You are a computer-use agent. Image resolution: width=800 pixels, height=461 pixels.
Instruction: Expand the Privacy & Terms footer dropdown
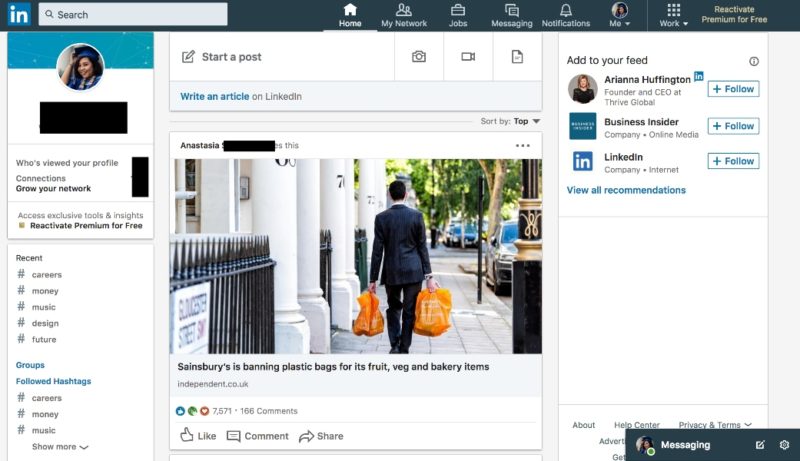715,425
